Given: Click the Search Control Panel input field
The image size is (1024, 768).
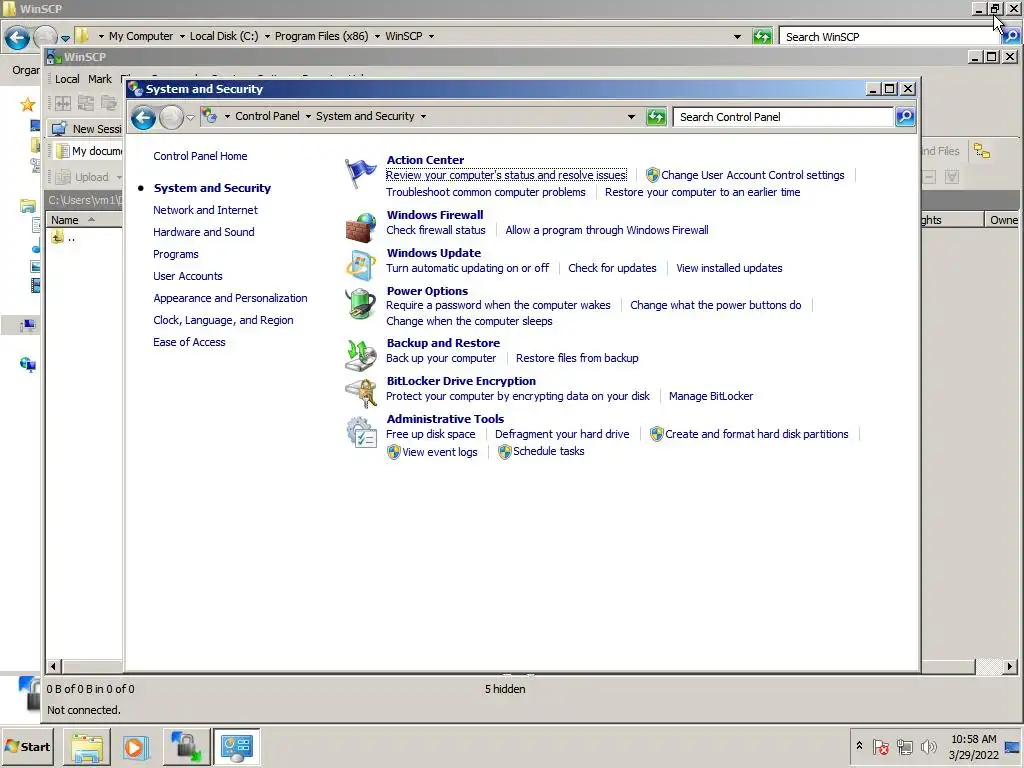Looking at the screenshot, I should 784,117.
